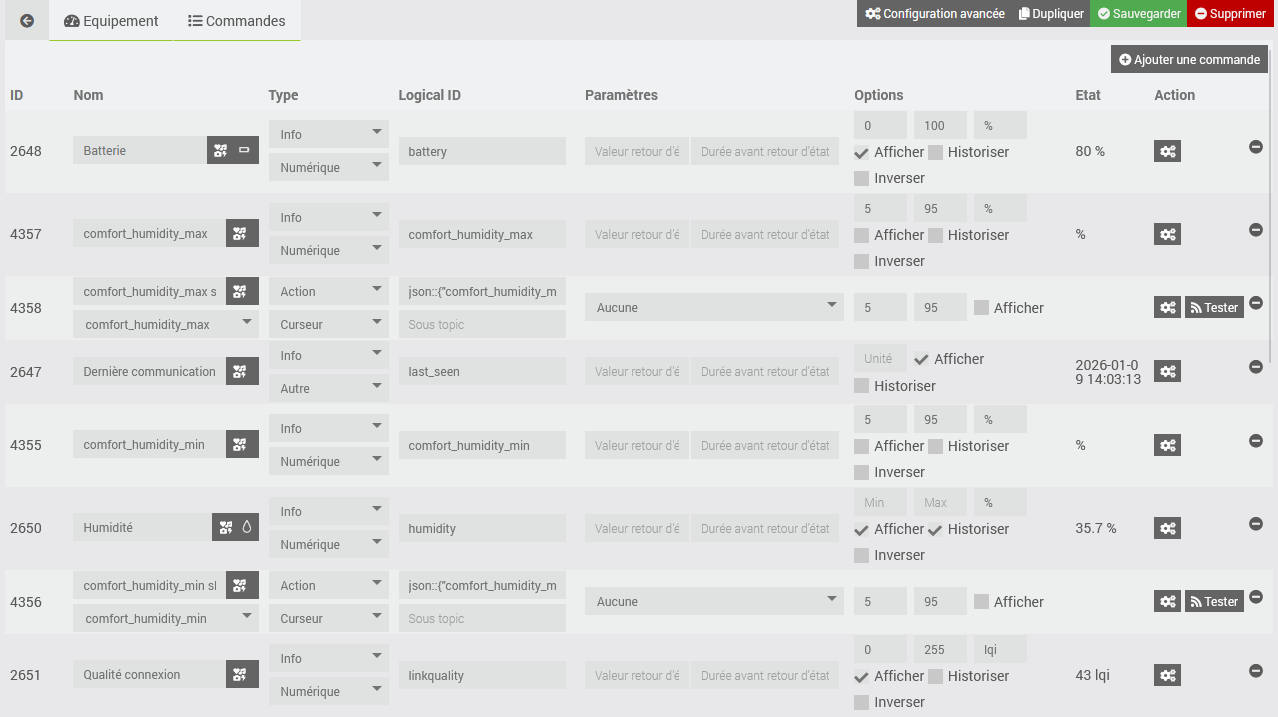Click the Sauvegarder button
Image resolution: width=1278 pixels, height=717 pixels.
click(1138, 14)
